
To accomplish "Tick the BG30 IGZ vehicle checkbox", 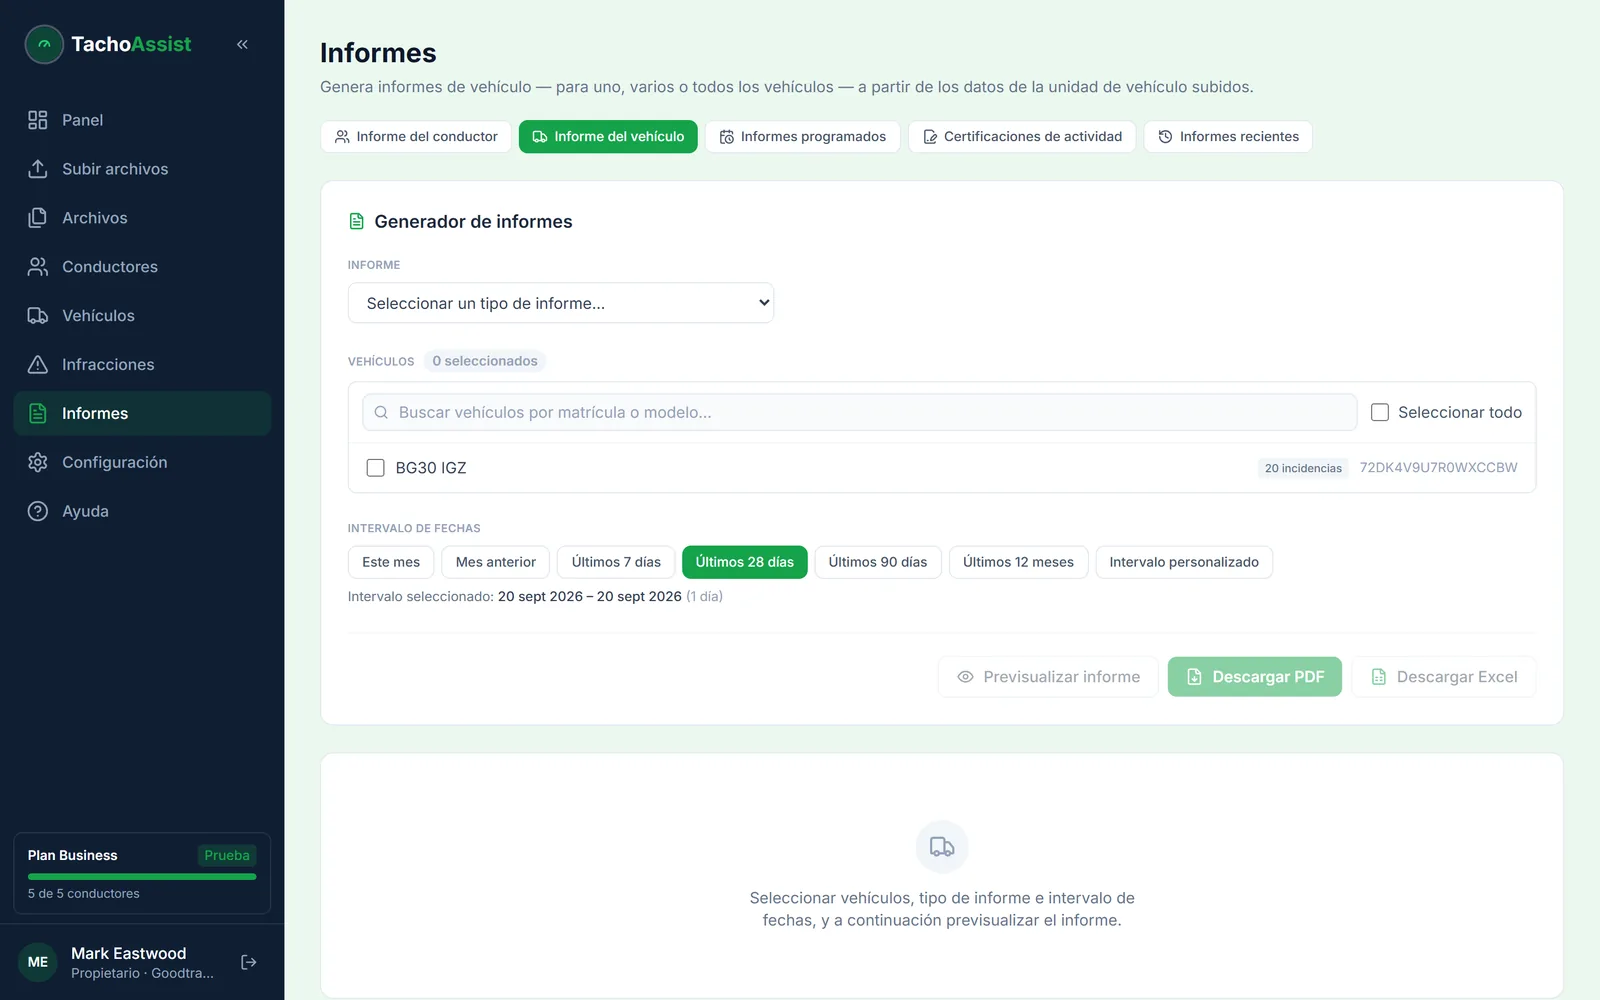I will pyautogui.click(x=376, y=468).
